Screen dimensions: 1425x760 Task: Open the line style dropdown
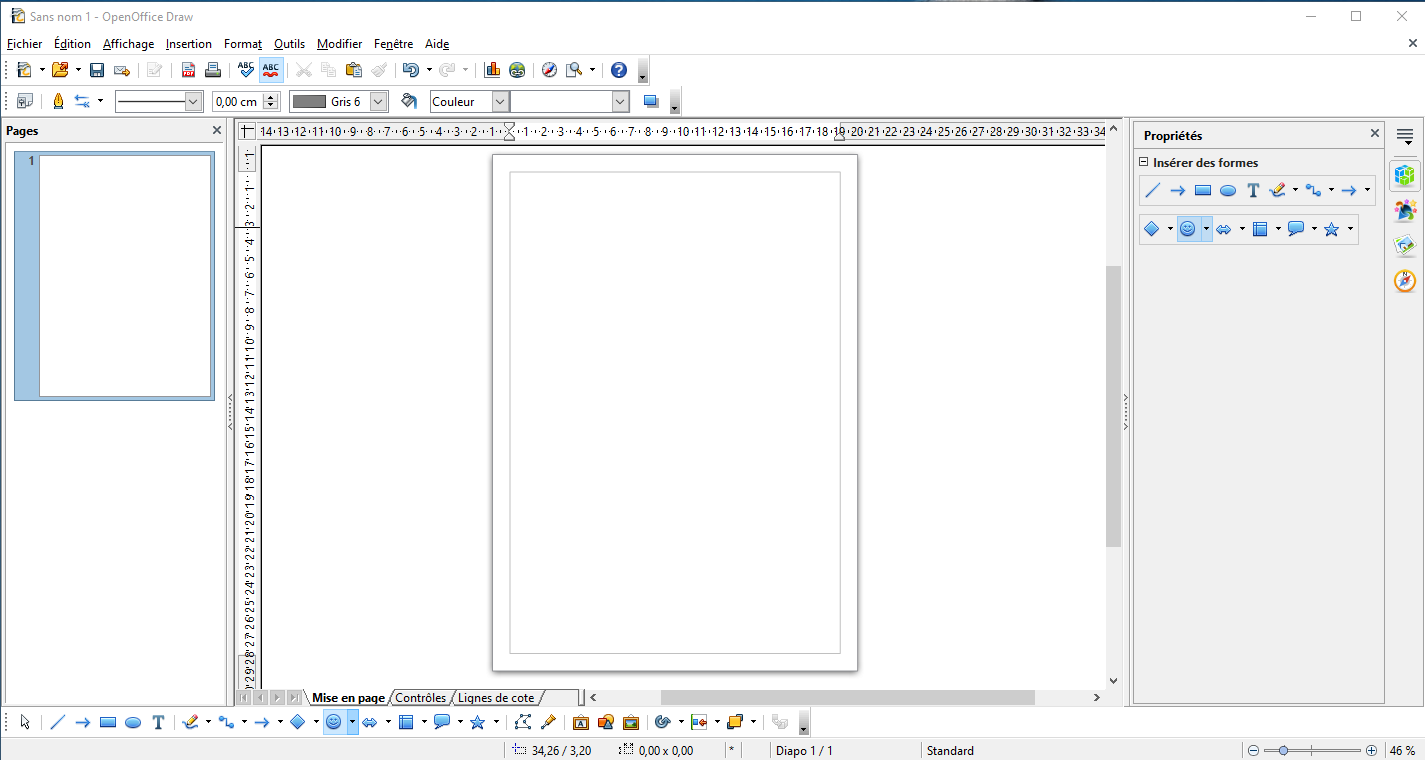pos(193,101)
